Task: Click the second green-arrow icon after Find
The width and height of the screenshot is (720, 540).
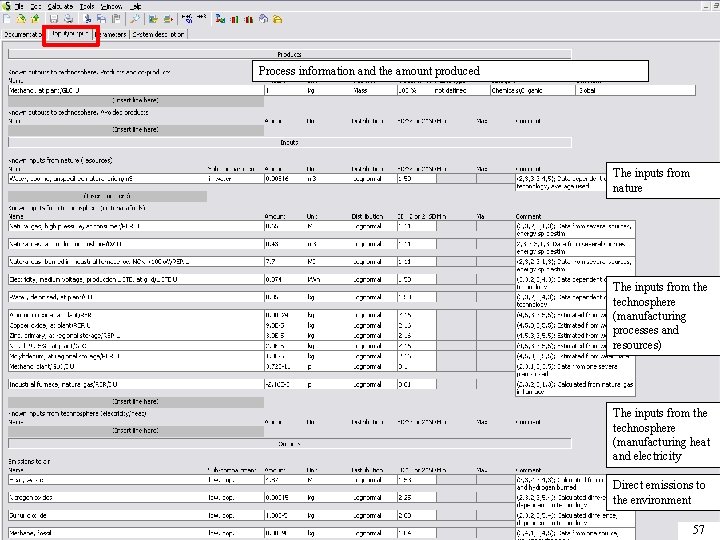Action: [169, 19]
